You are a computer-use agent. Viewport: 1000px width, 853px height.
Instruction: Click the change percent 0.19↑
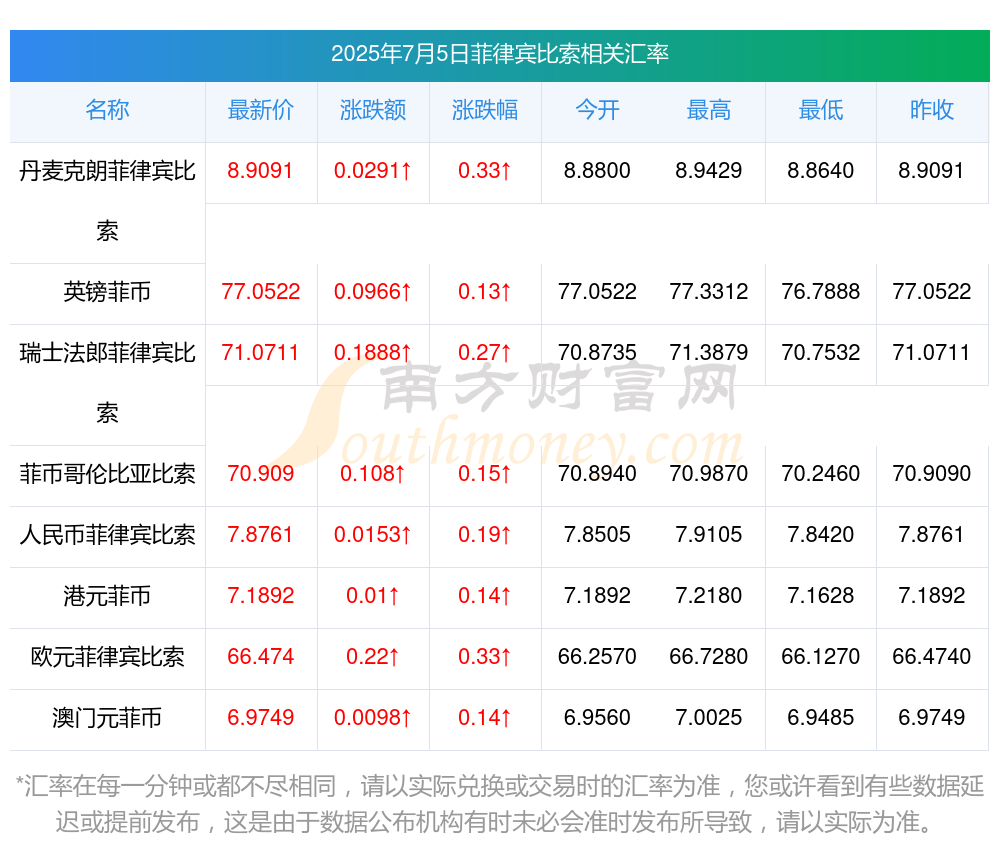coord(485,534)
